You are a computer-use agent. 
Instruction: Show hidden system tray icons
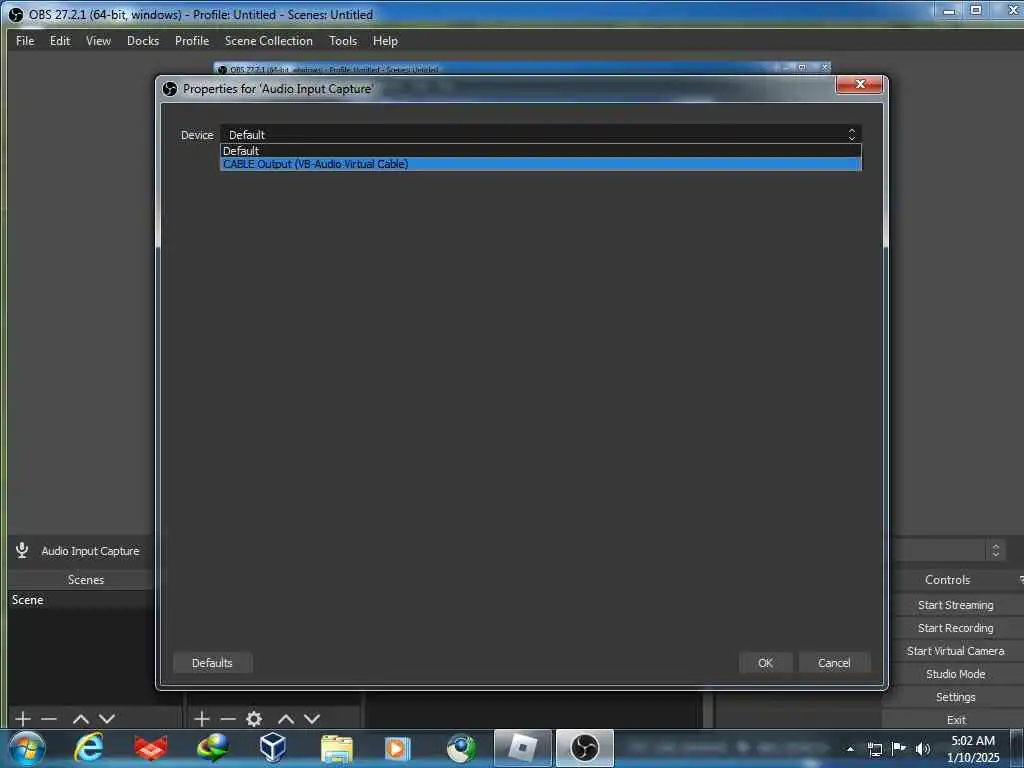[850, 749]
